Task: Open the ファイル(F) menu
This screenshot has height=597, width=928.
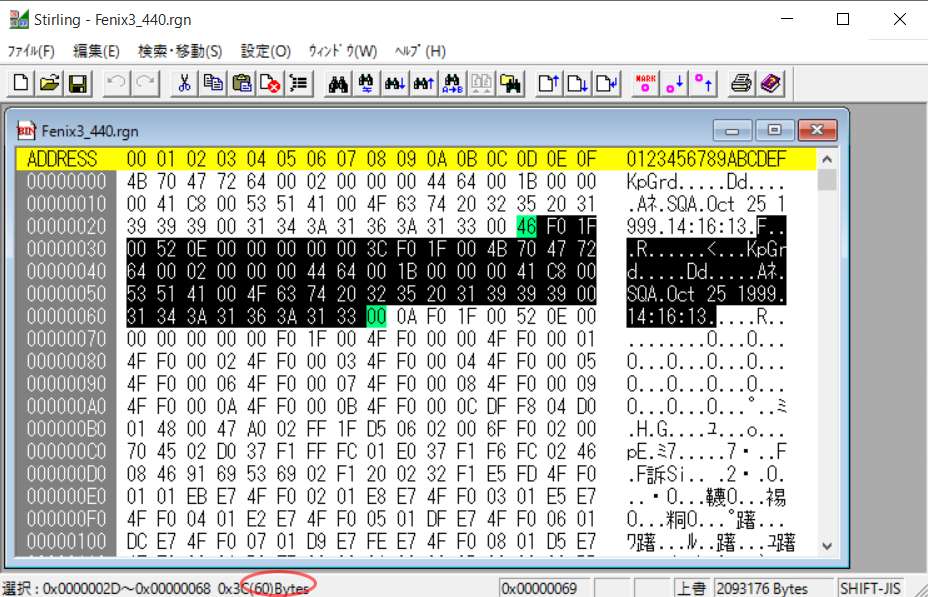Action: (31, 51)
